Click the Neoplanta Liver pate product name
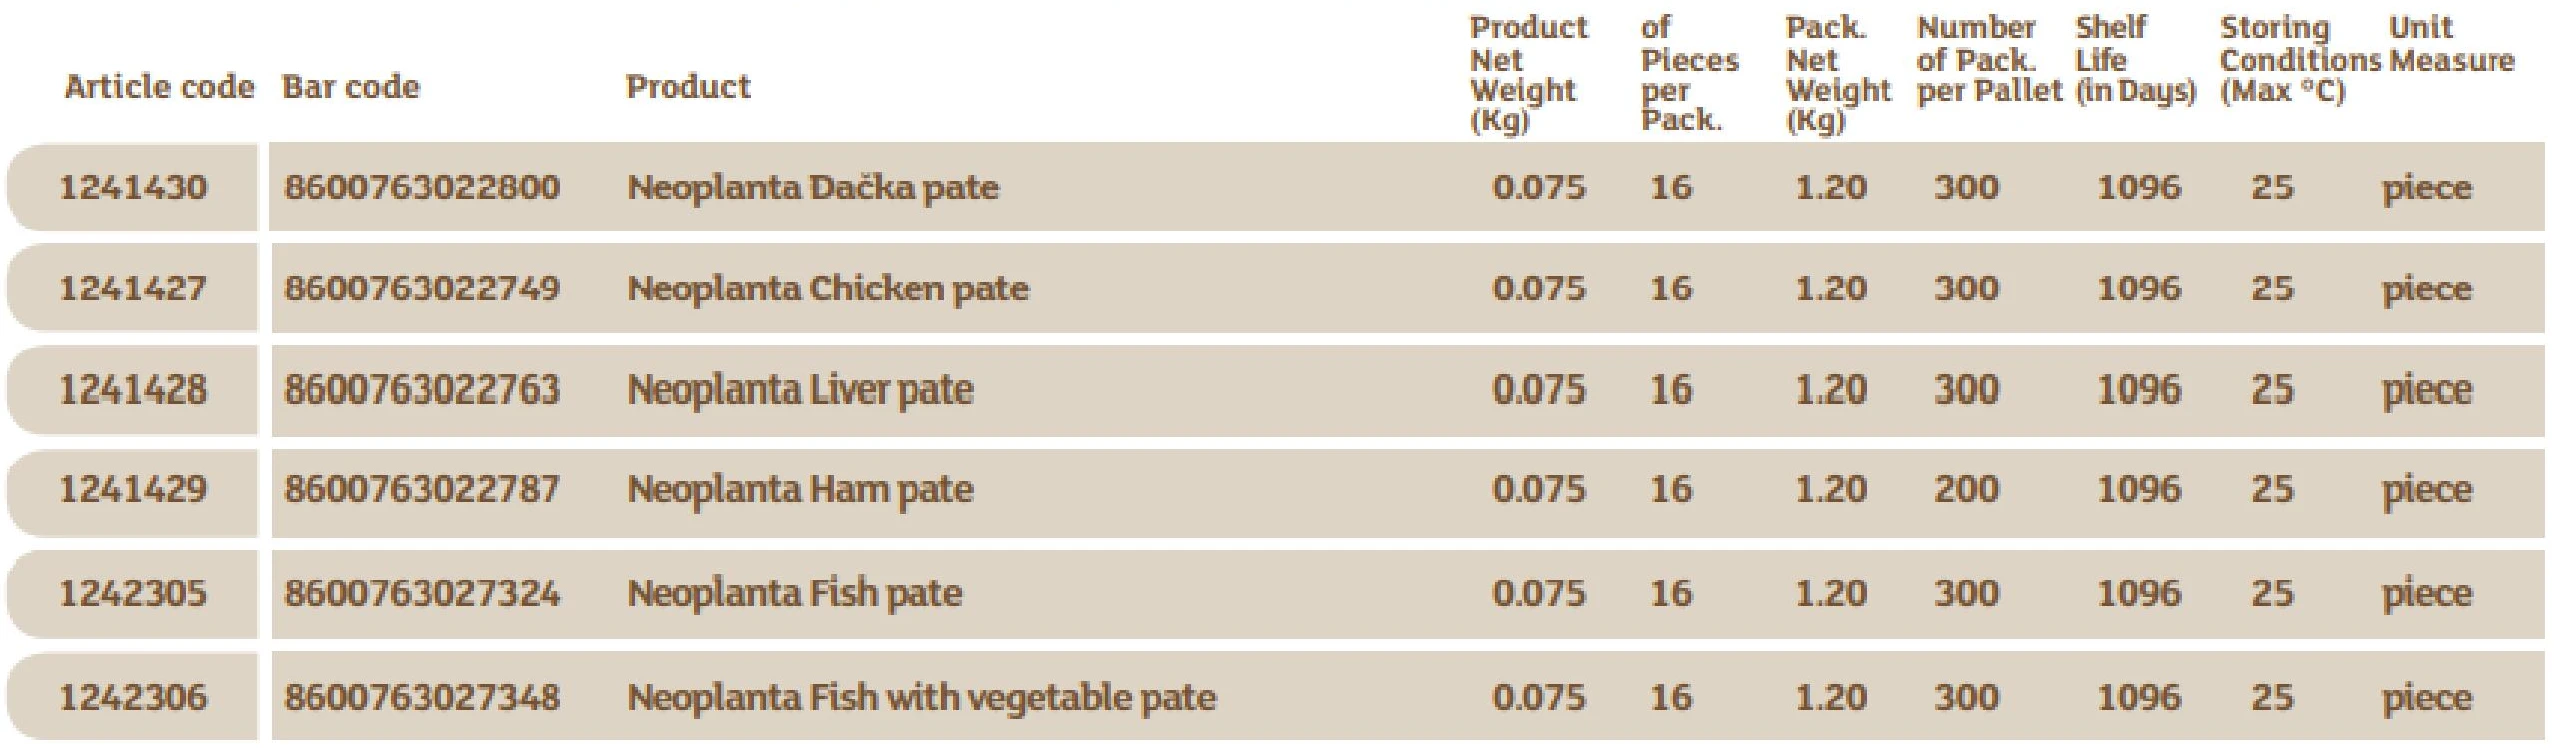This screenshot has height=748, width=2554. [800, 390]
